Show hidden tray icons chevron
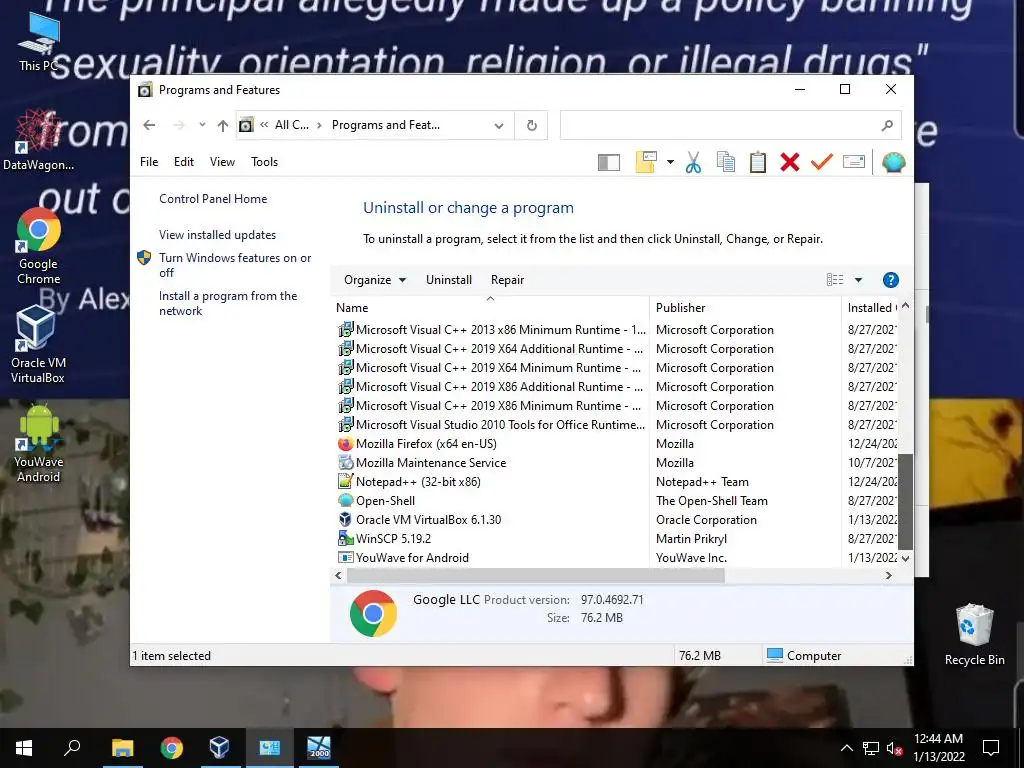The width and height of the screenshot is (1024, 768). [x=846, y=748]
